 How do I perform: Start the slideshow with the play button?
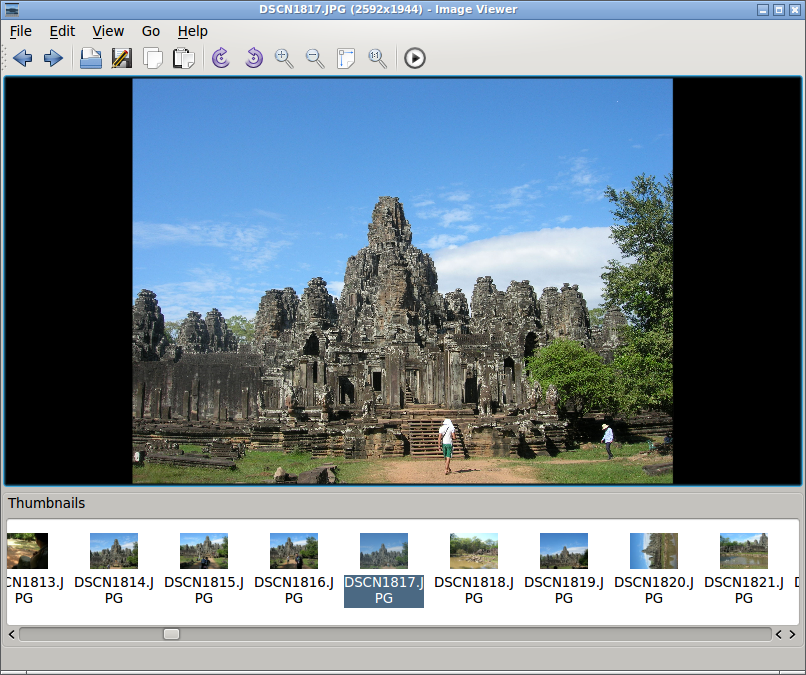click(415, 58)
